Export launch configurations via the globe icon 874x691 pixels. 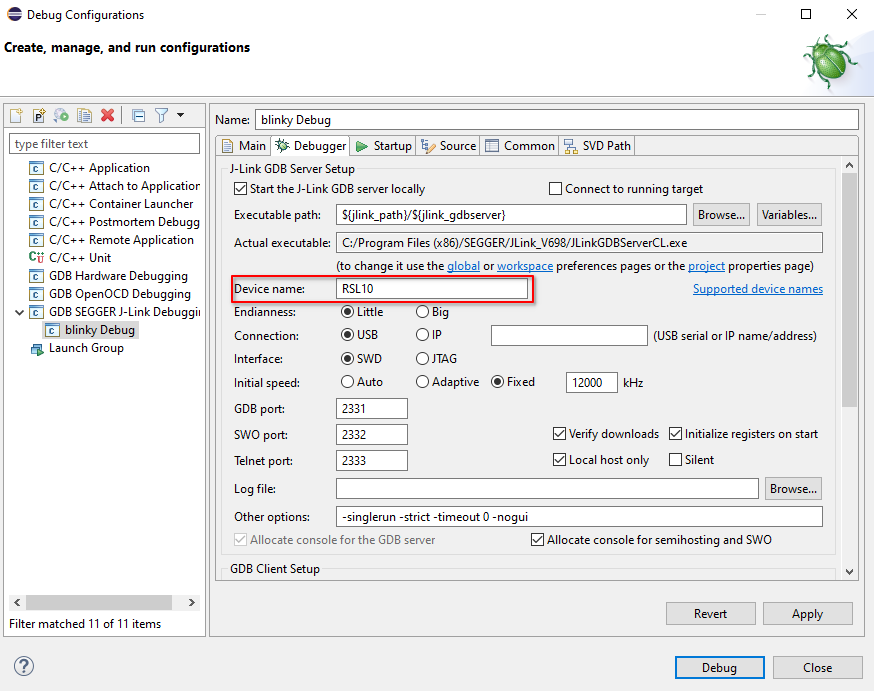tap(61, 115)
